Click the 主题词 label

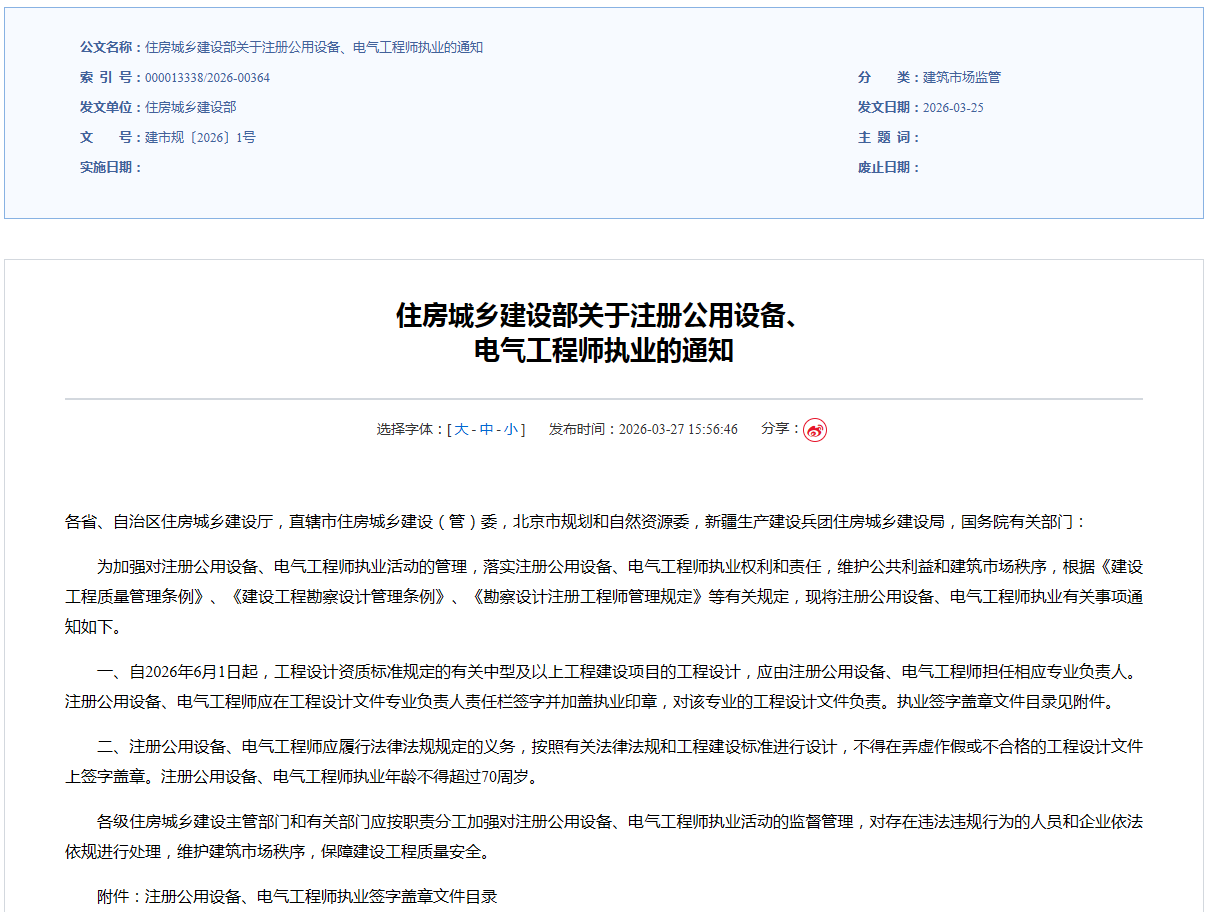888,138
